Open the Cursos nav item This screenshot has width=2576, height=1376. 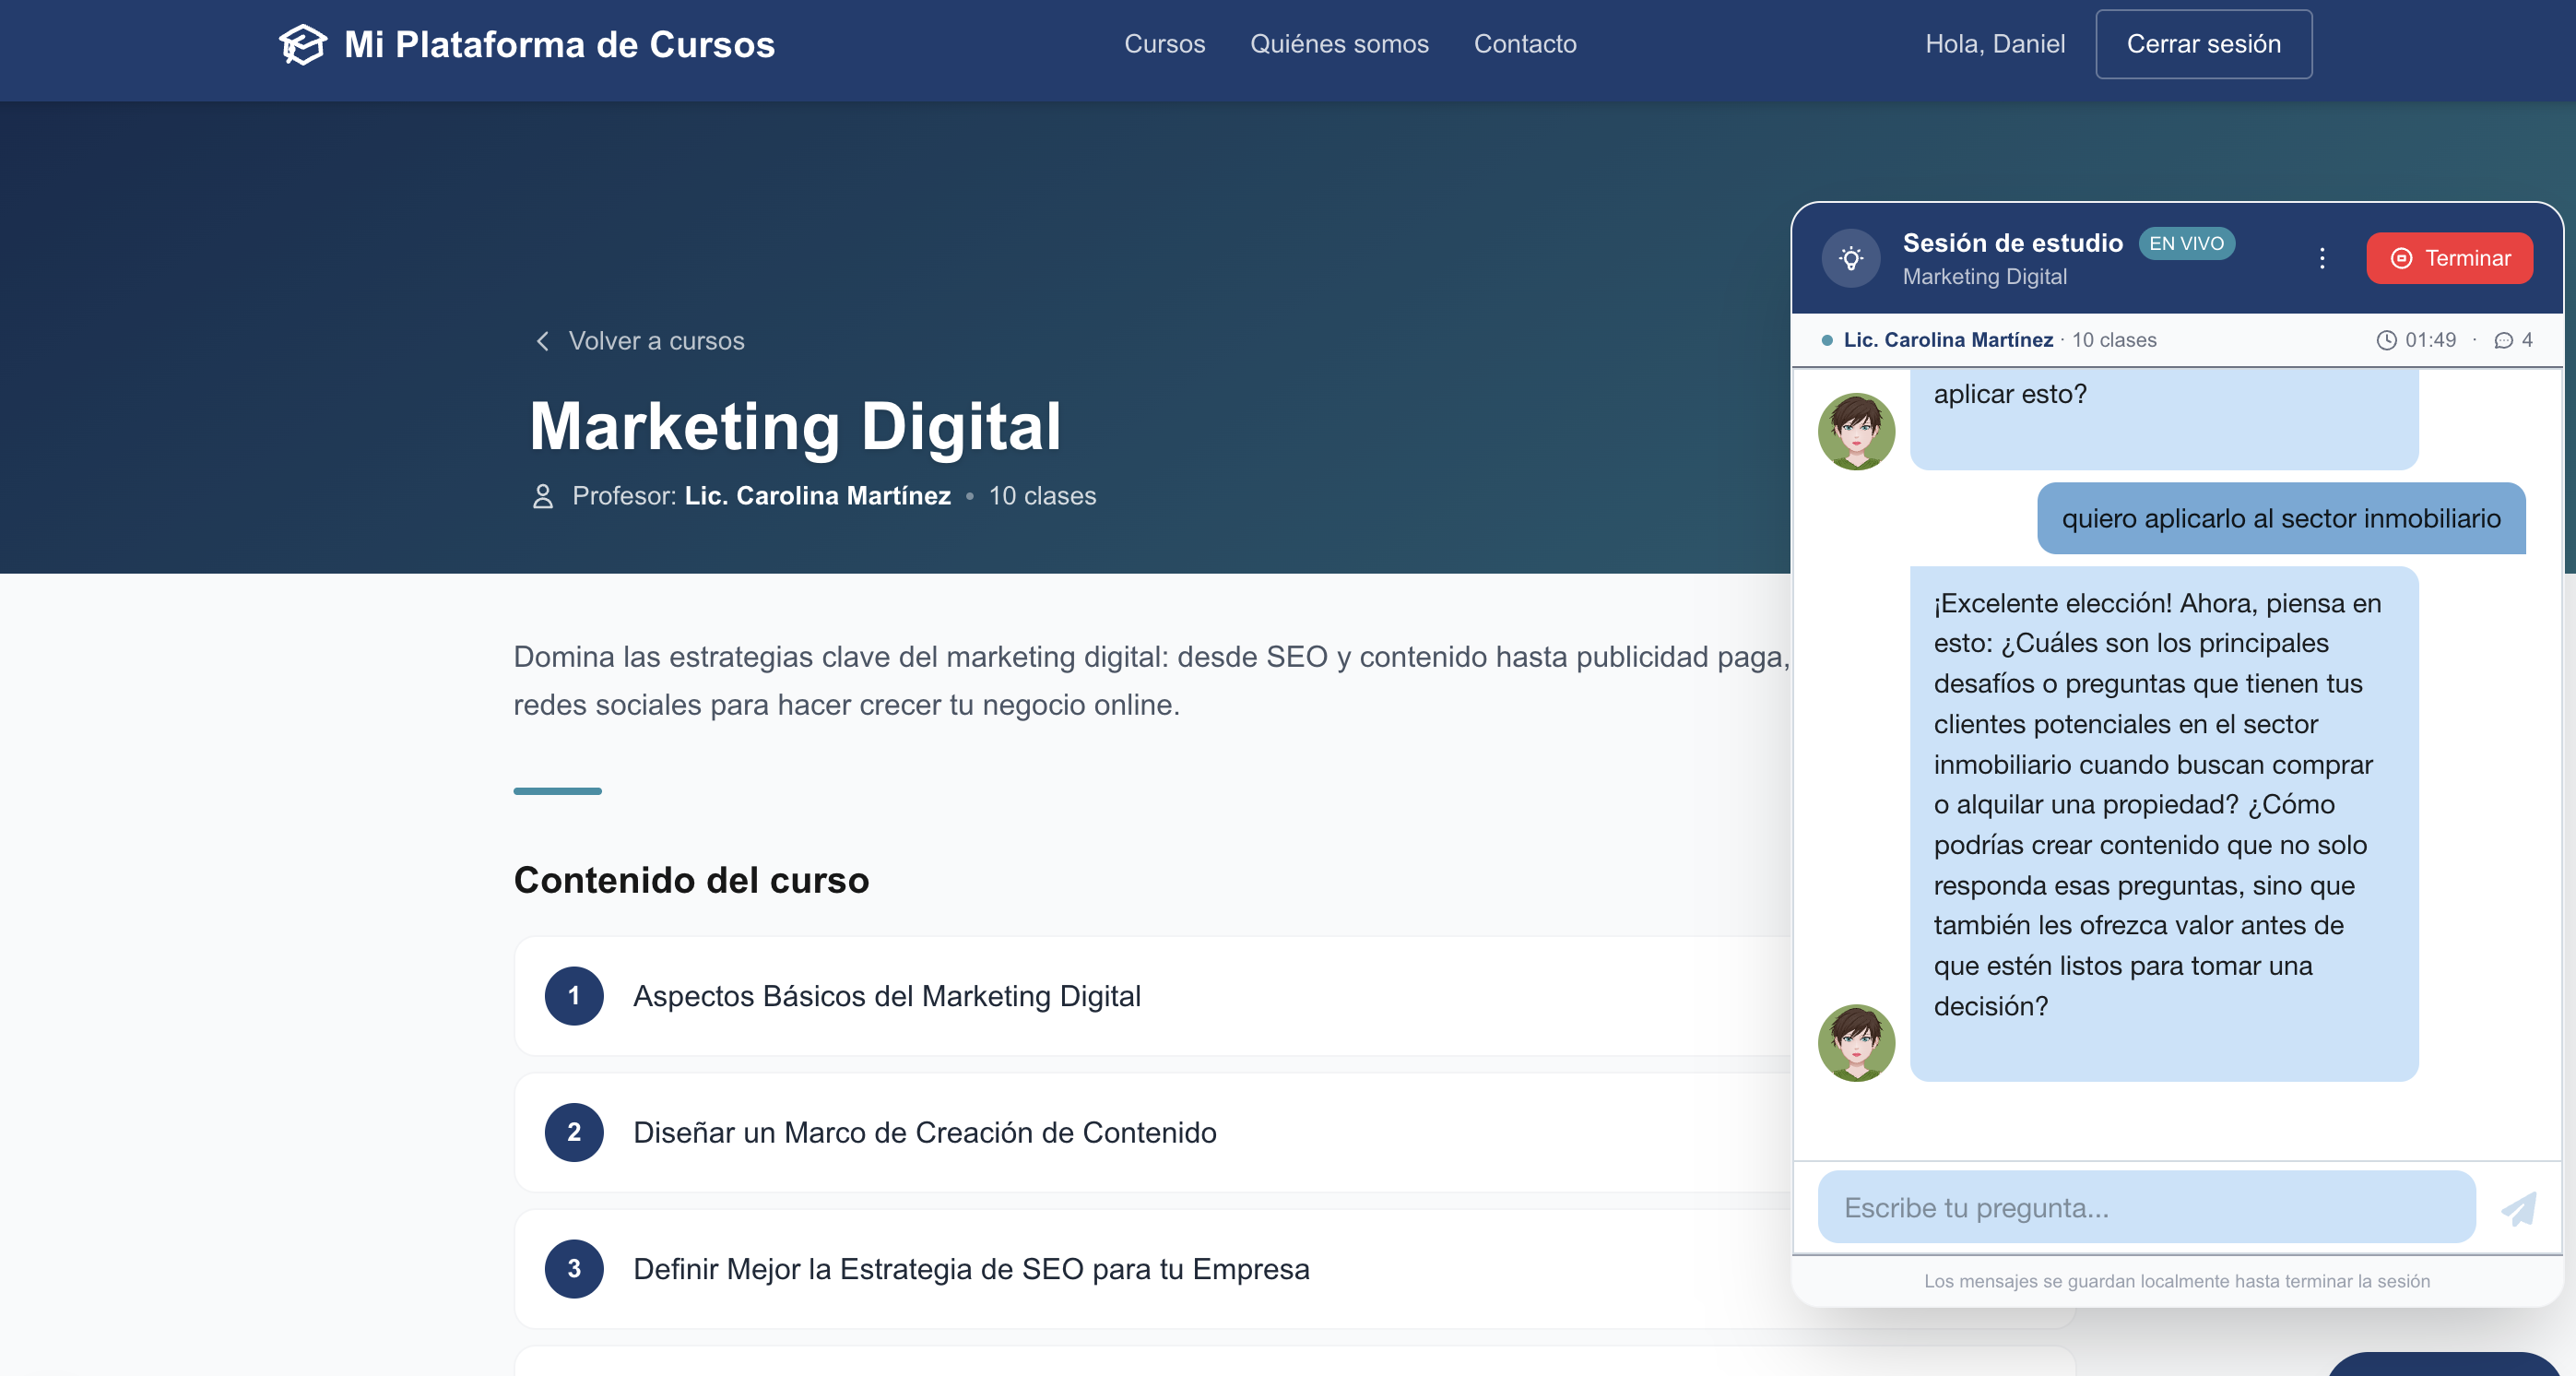1164,44
